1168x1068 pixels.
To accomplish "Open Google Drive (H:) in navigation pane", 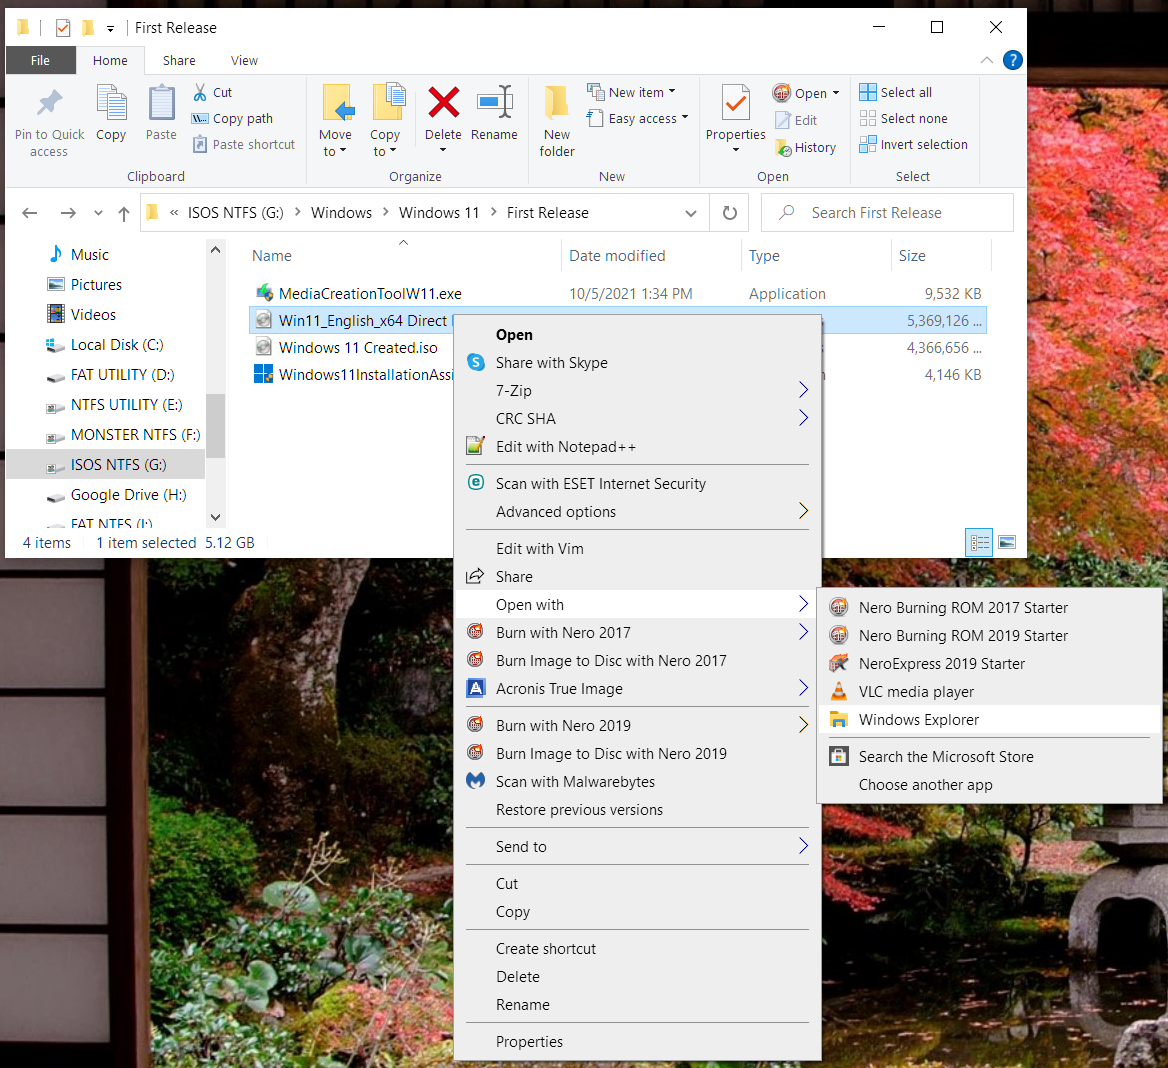I will point(128,495).
